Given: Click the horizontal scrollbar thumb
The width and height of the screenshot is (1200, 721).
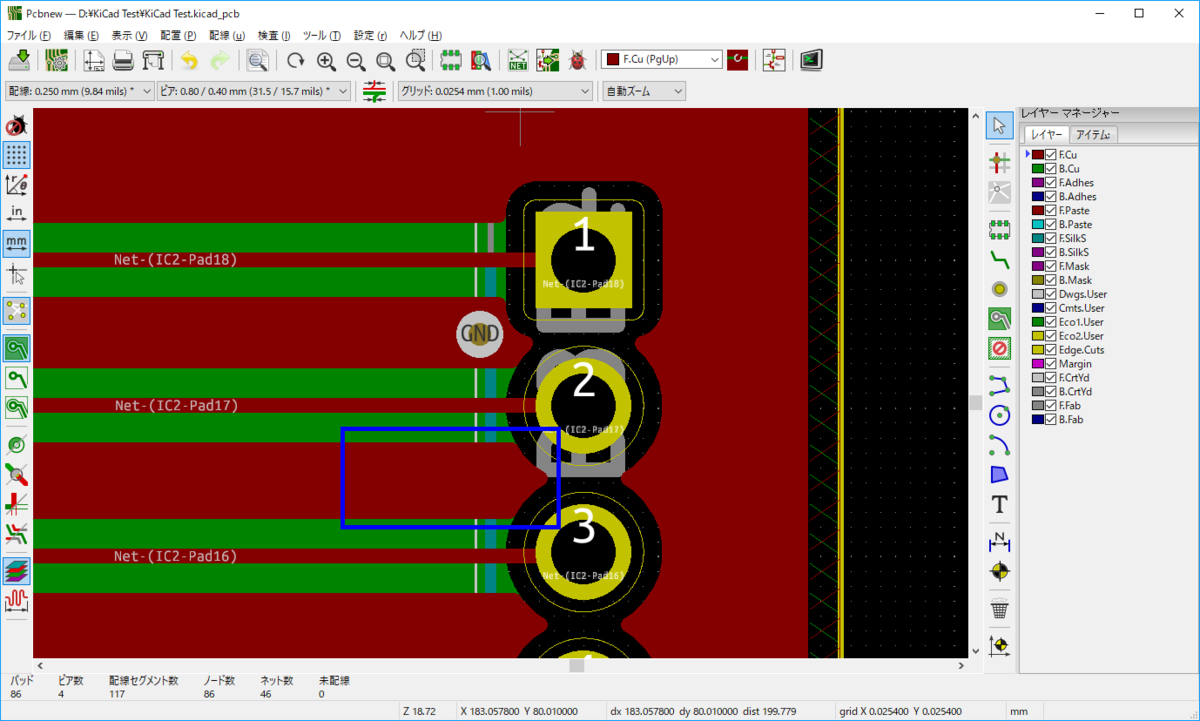Looking at the screenshot, I should point(577,665).
